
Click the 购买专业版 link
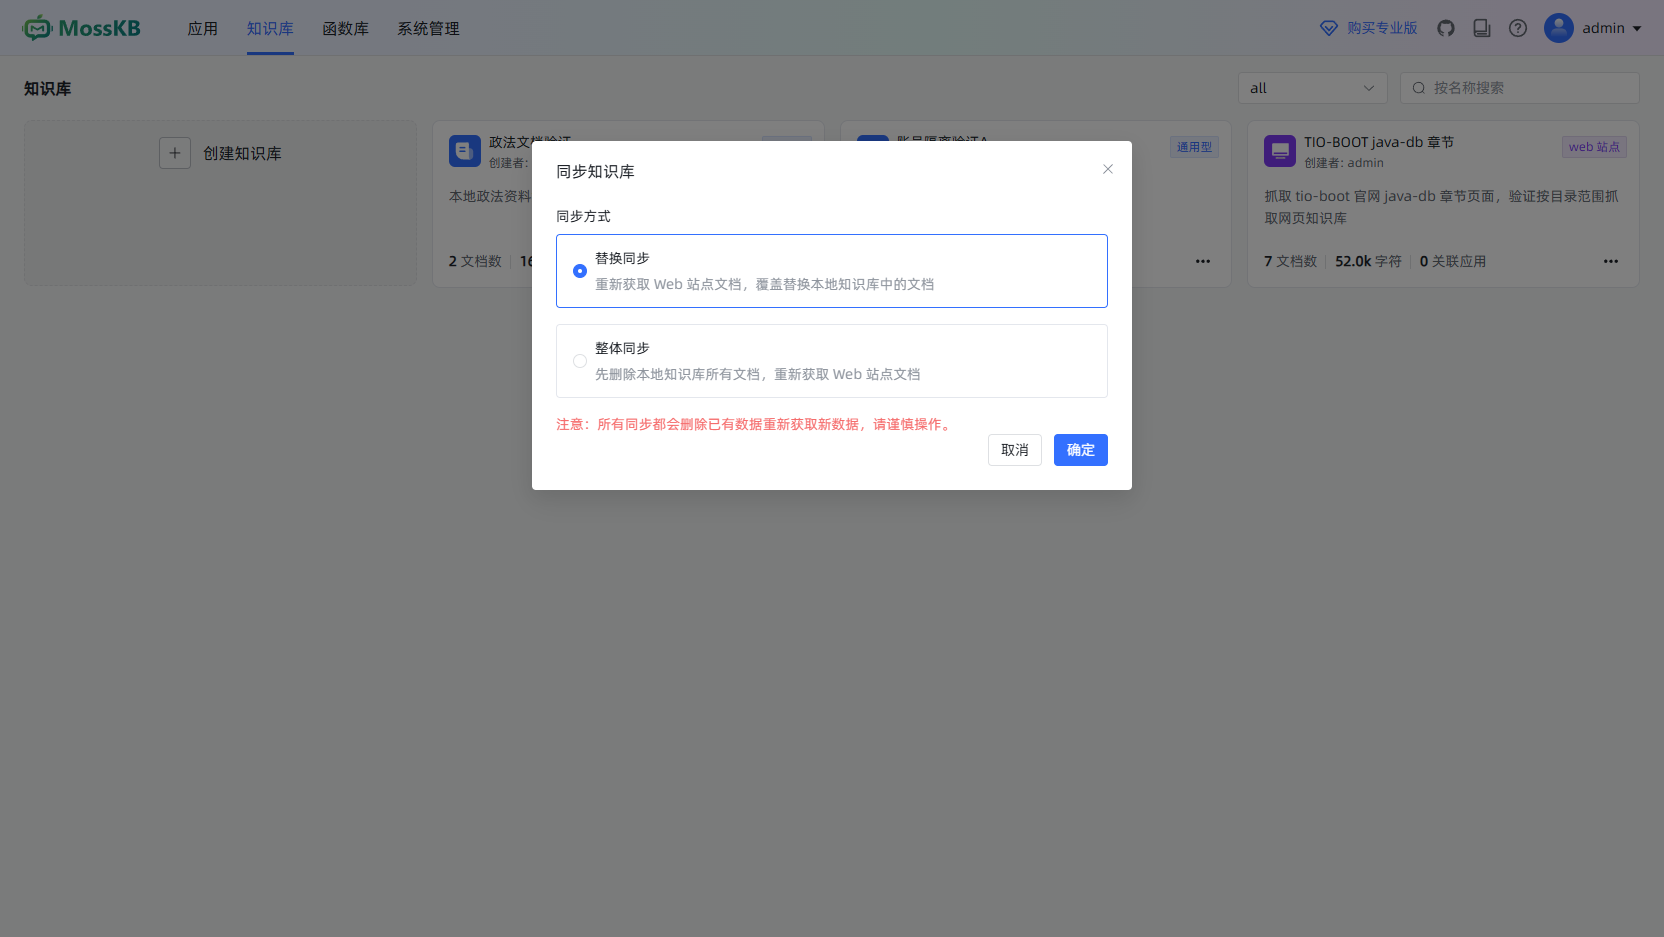coord(1382,28)
